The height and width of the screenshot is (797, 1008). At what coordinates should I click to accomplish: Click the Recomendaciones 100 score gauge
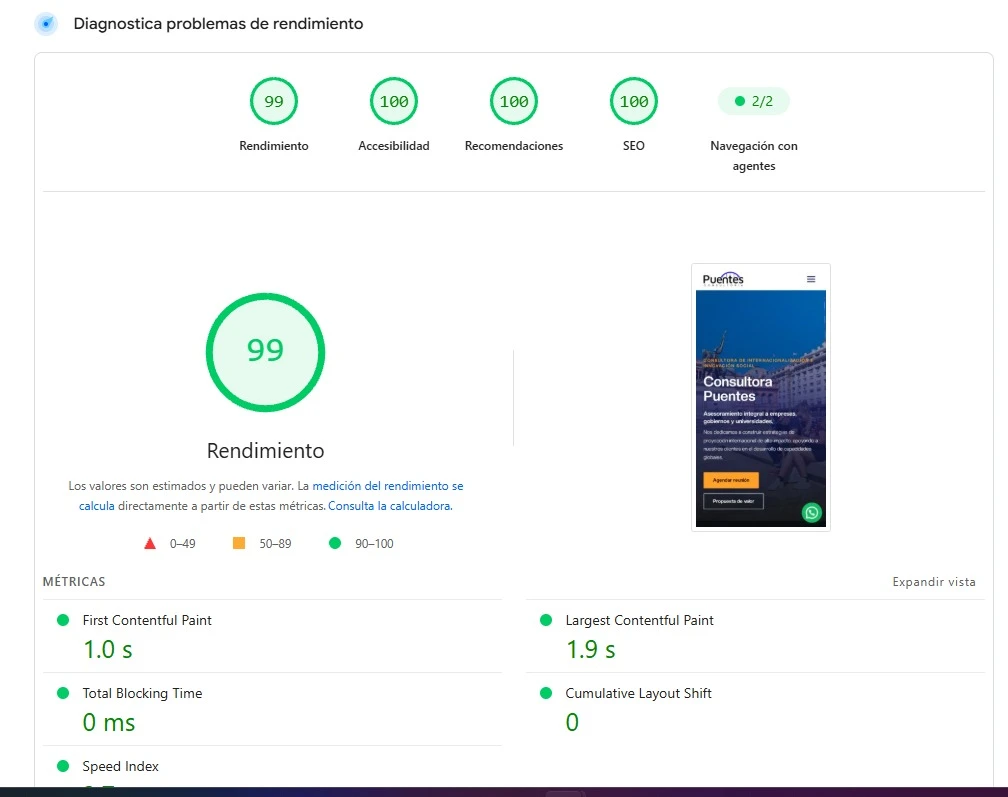coord(514,102)
